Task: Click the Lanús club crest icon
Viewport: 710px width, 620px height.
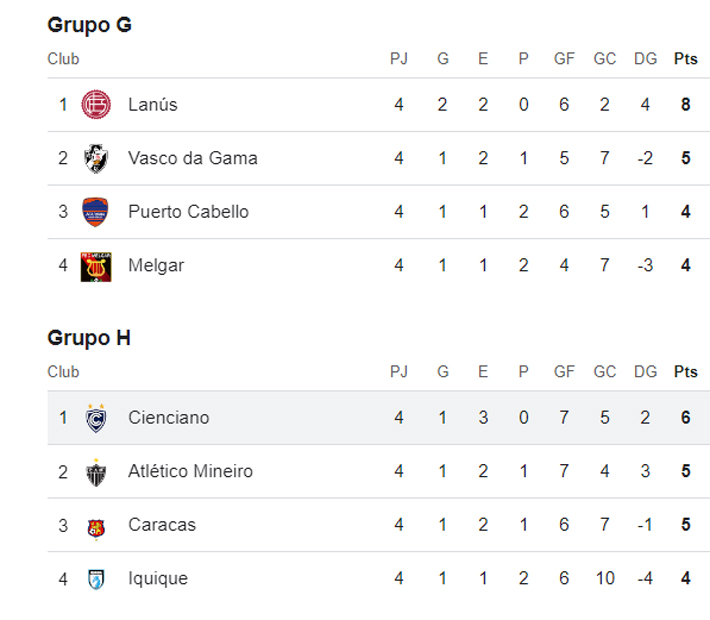Action: pos(96,104)
